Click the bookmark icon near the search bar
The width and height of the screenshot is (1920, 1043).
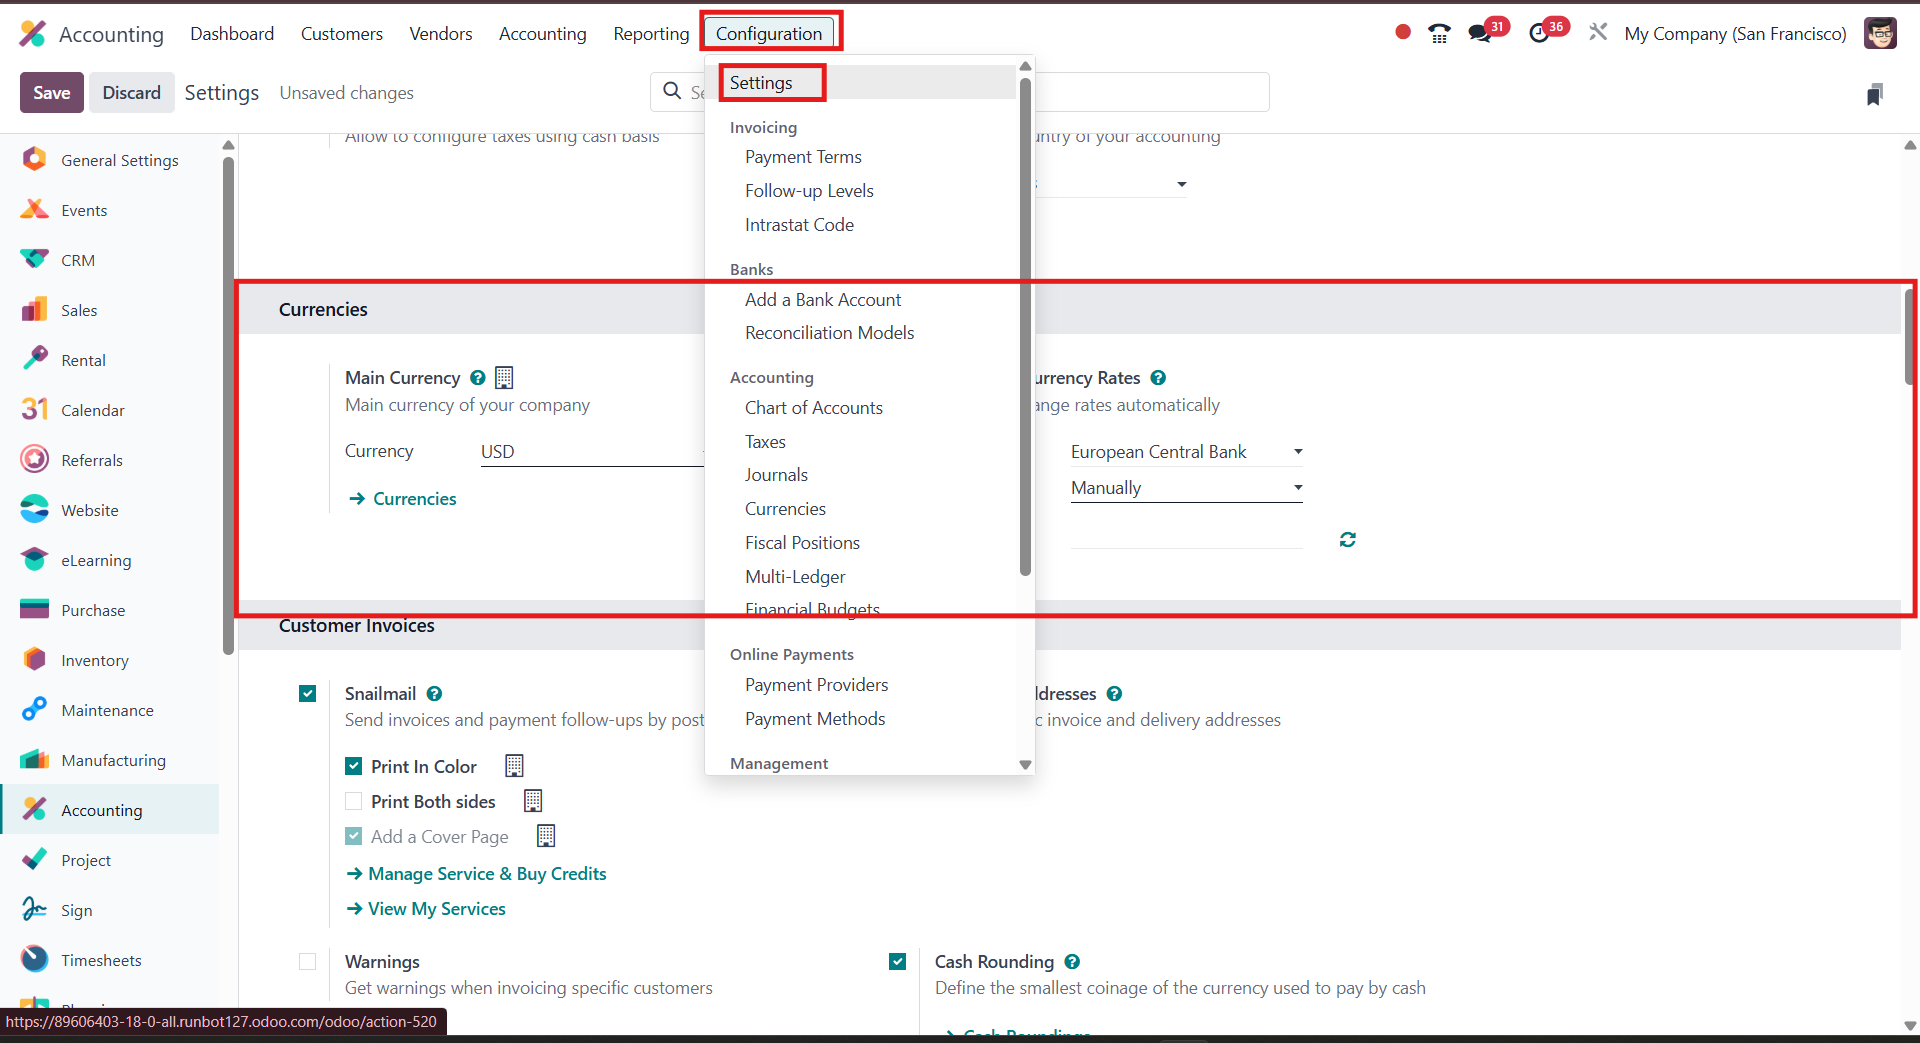point(1875,92)
